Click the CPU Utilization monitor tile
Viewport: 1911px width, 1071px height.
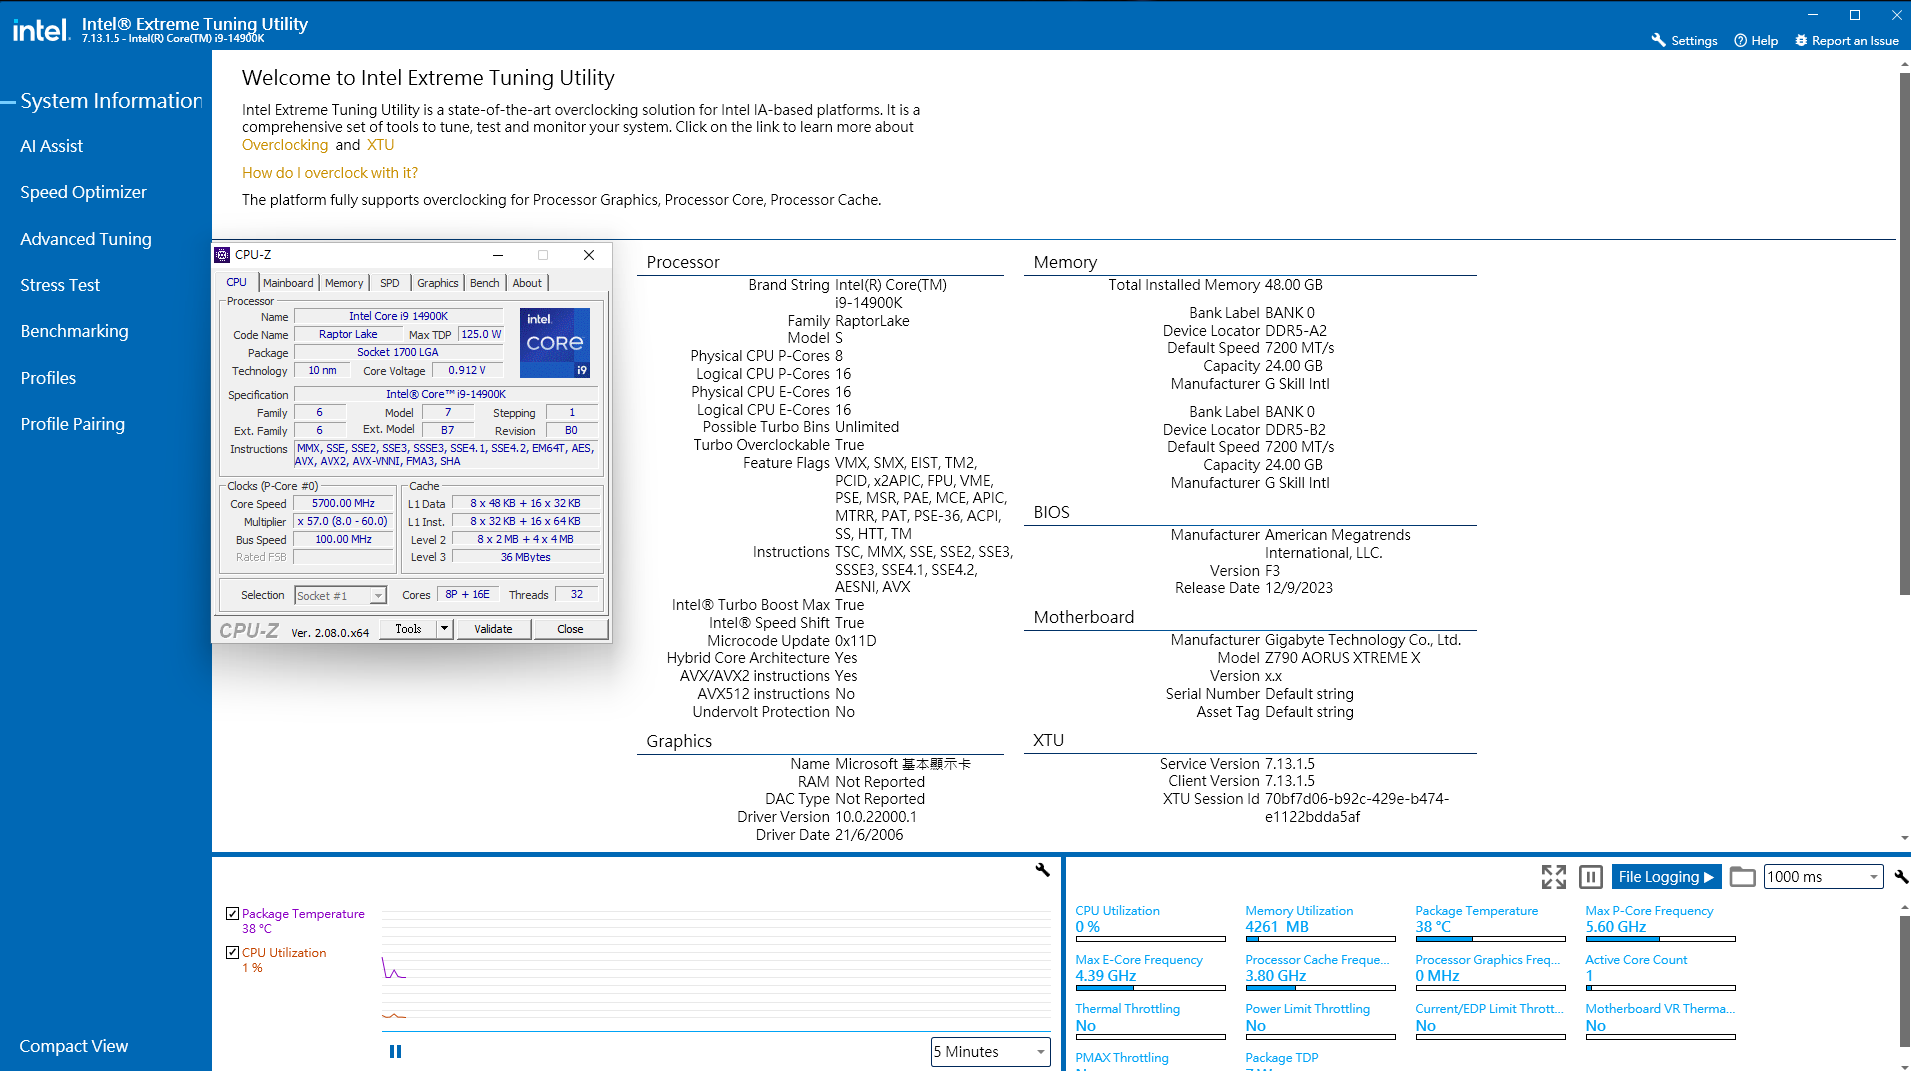click(1150, 923)
